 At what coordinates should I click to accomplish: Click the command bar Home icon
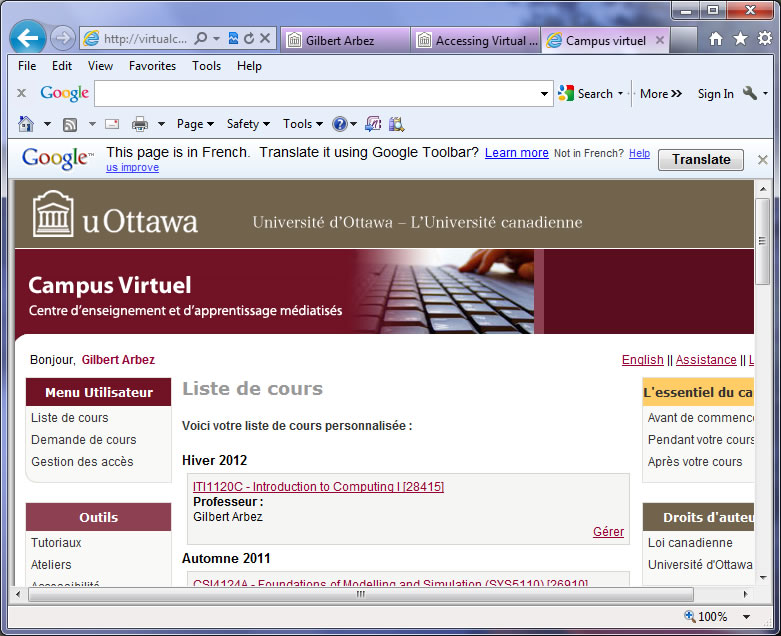[x=26, y=124]
